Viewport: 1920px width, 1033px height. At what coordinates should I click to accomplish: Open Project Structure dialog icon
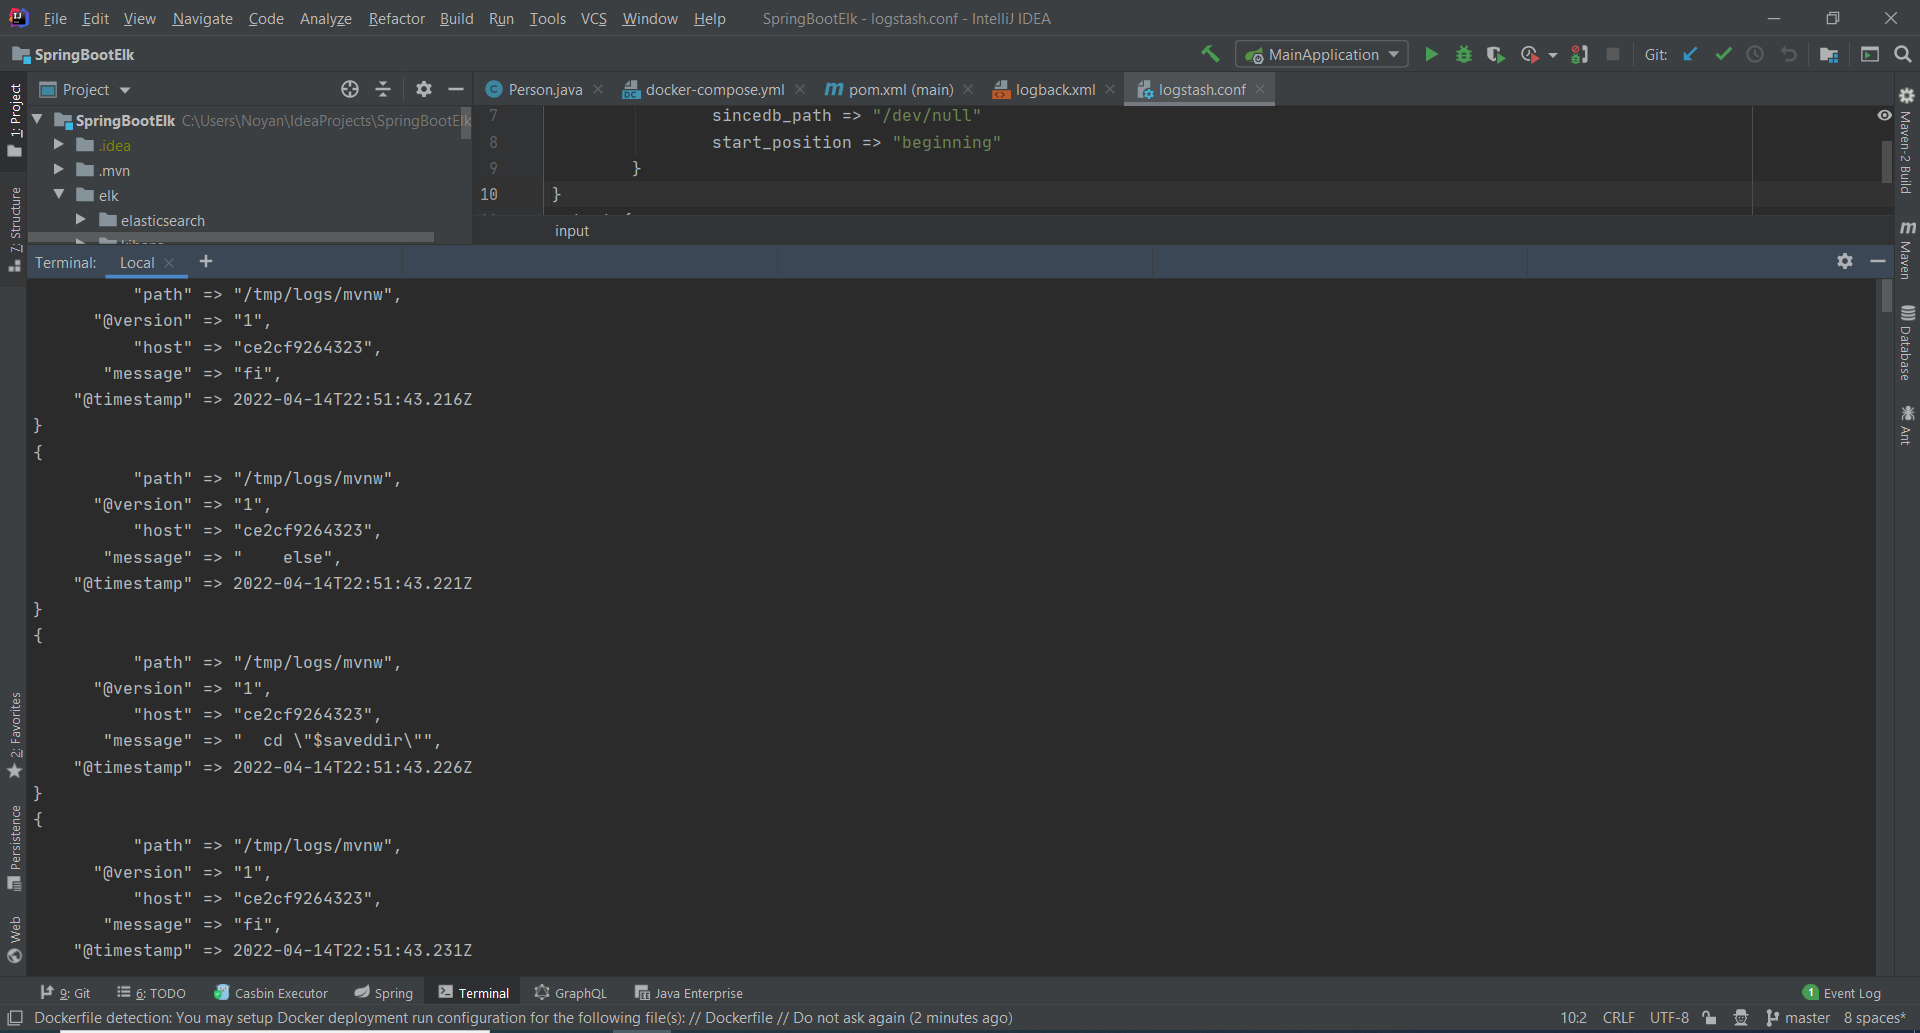tap(1829, 54)
